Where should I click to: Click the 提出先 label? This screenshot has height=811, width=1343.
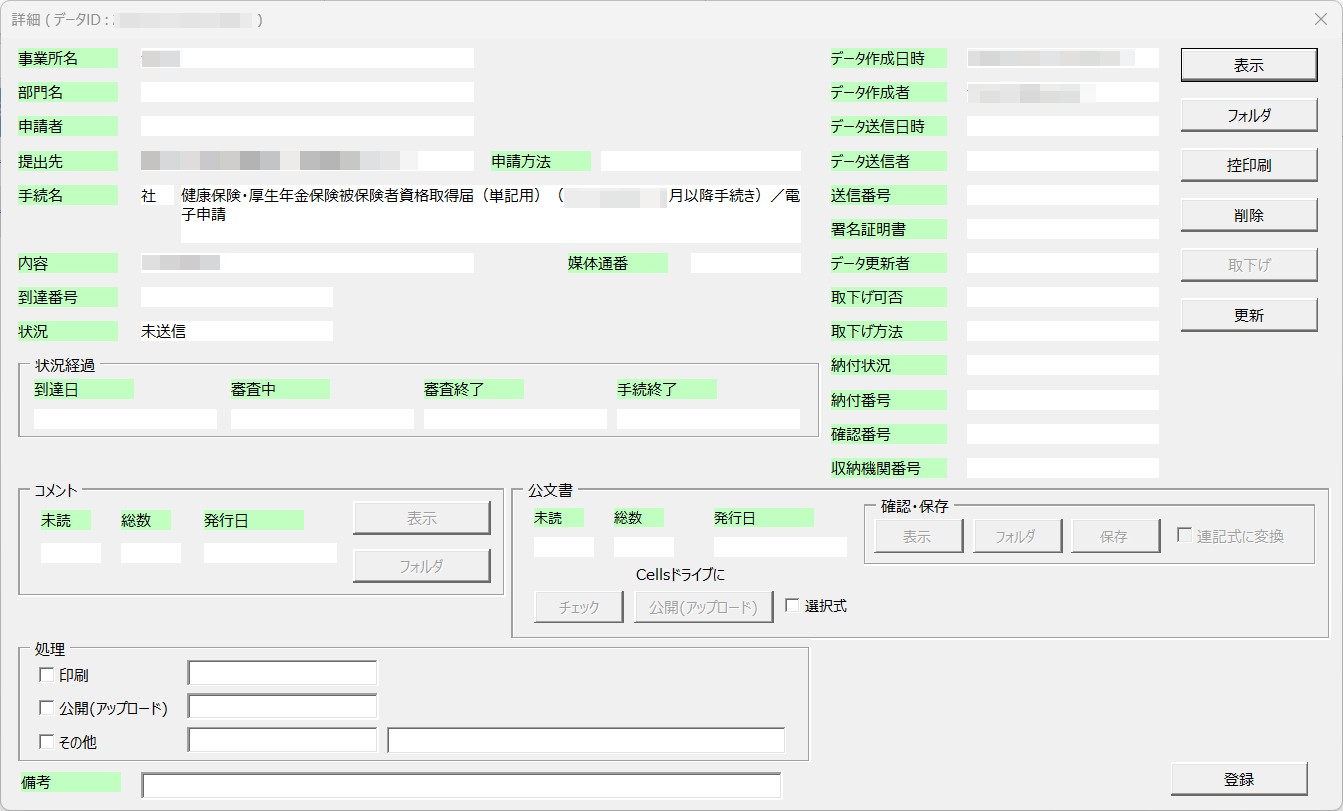point(67,161)
